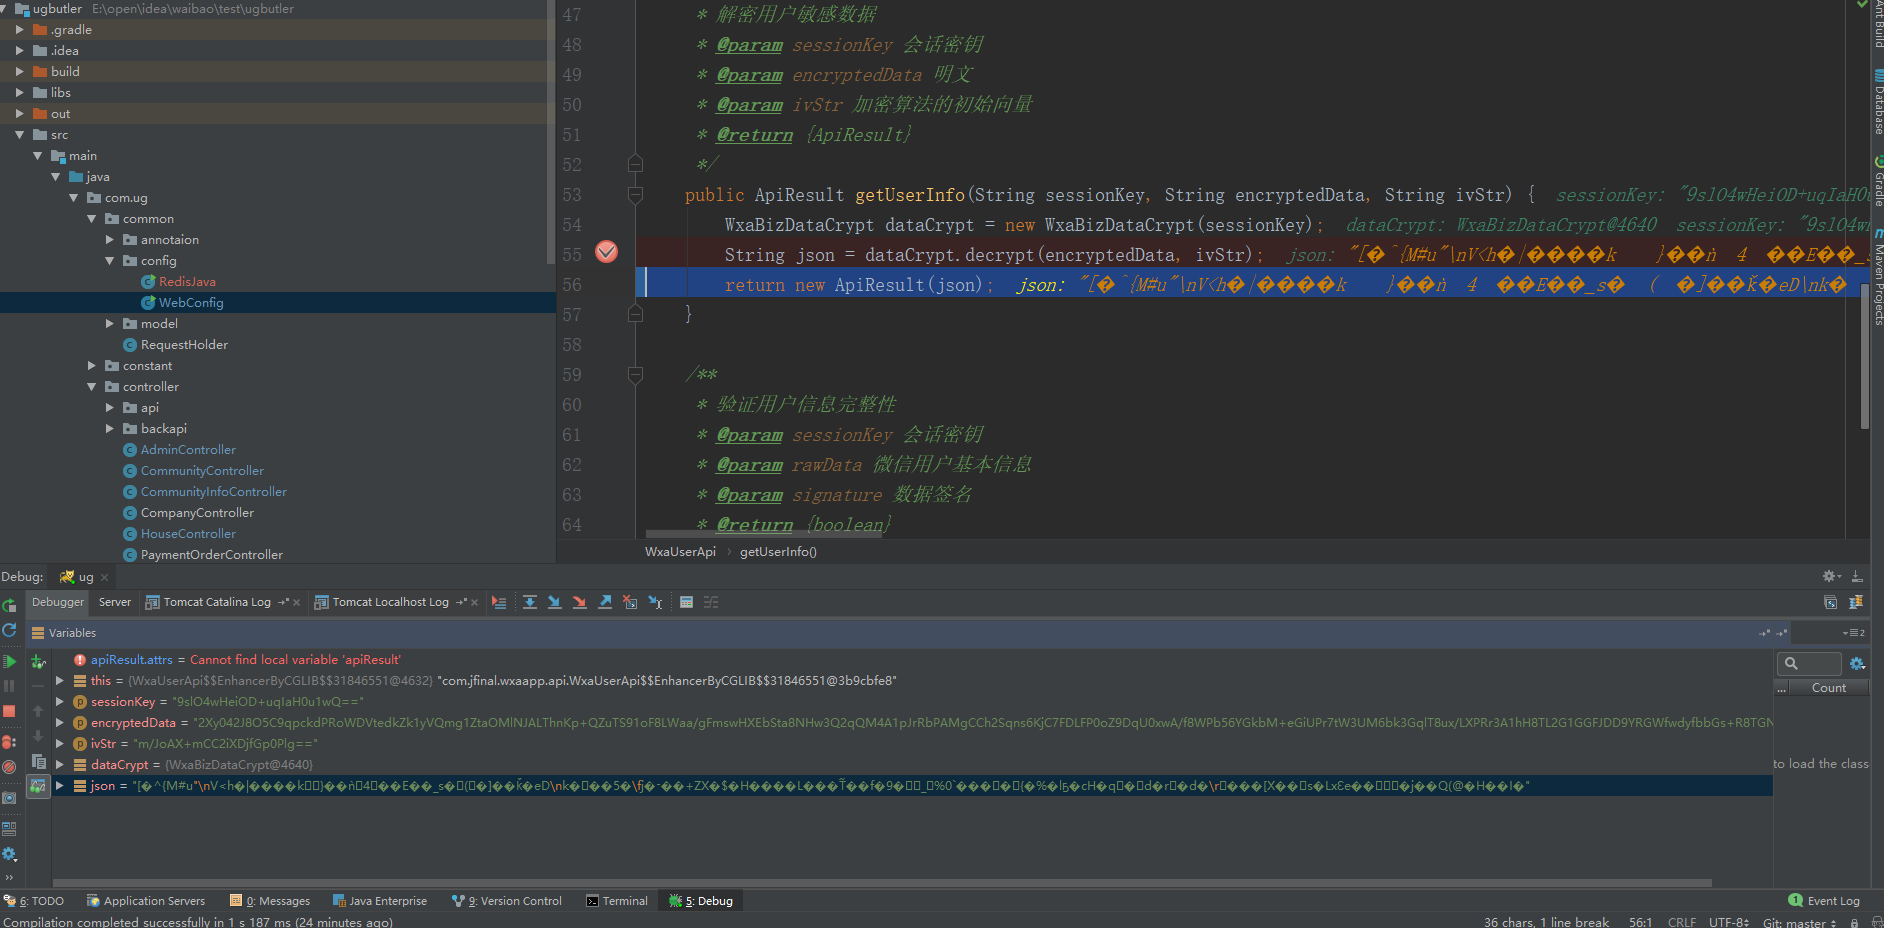Toggle Mute Breakpoints icon

pos(9,767)
